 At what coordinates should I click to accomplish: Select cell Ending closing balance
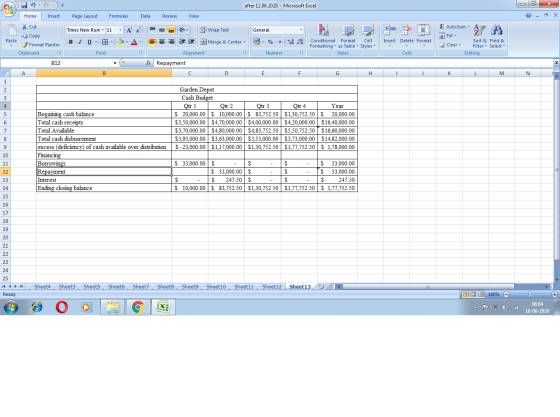click(x=104, y=188)
